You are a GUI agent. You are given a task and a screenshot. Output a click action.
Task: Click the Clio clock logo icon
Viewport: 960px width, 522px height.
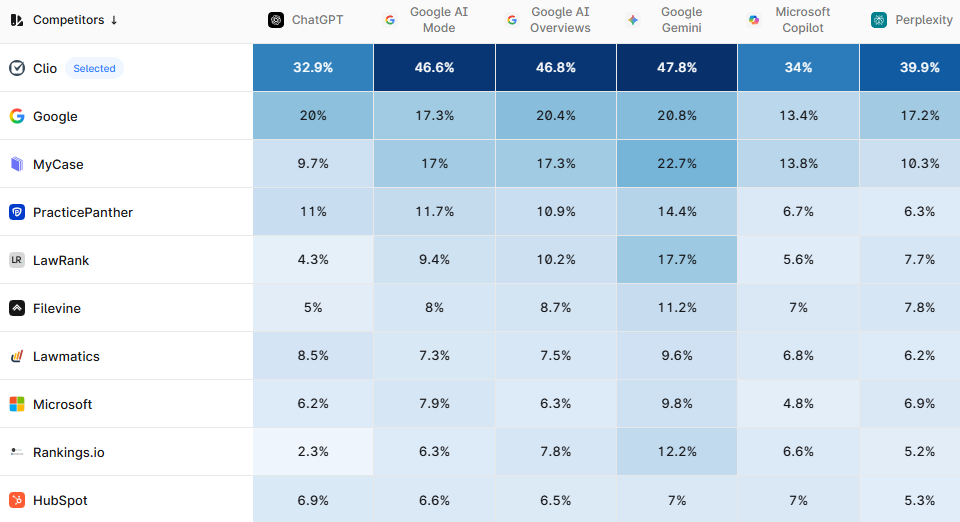[17, 68]
